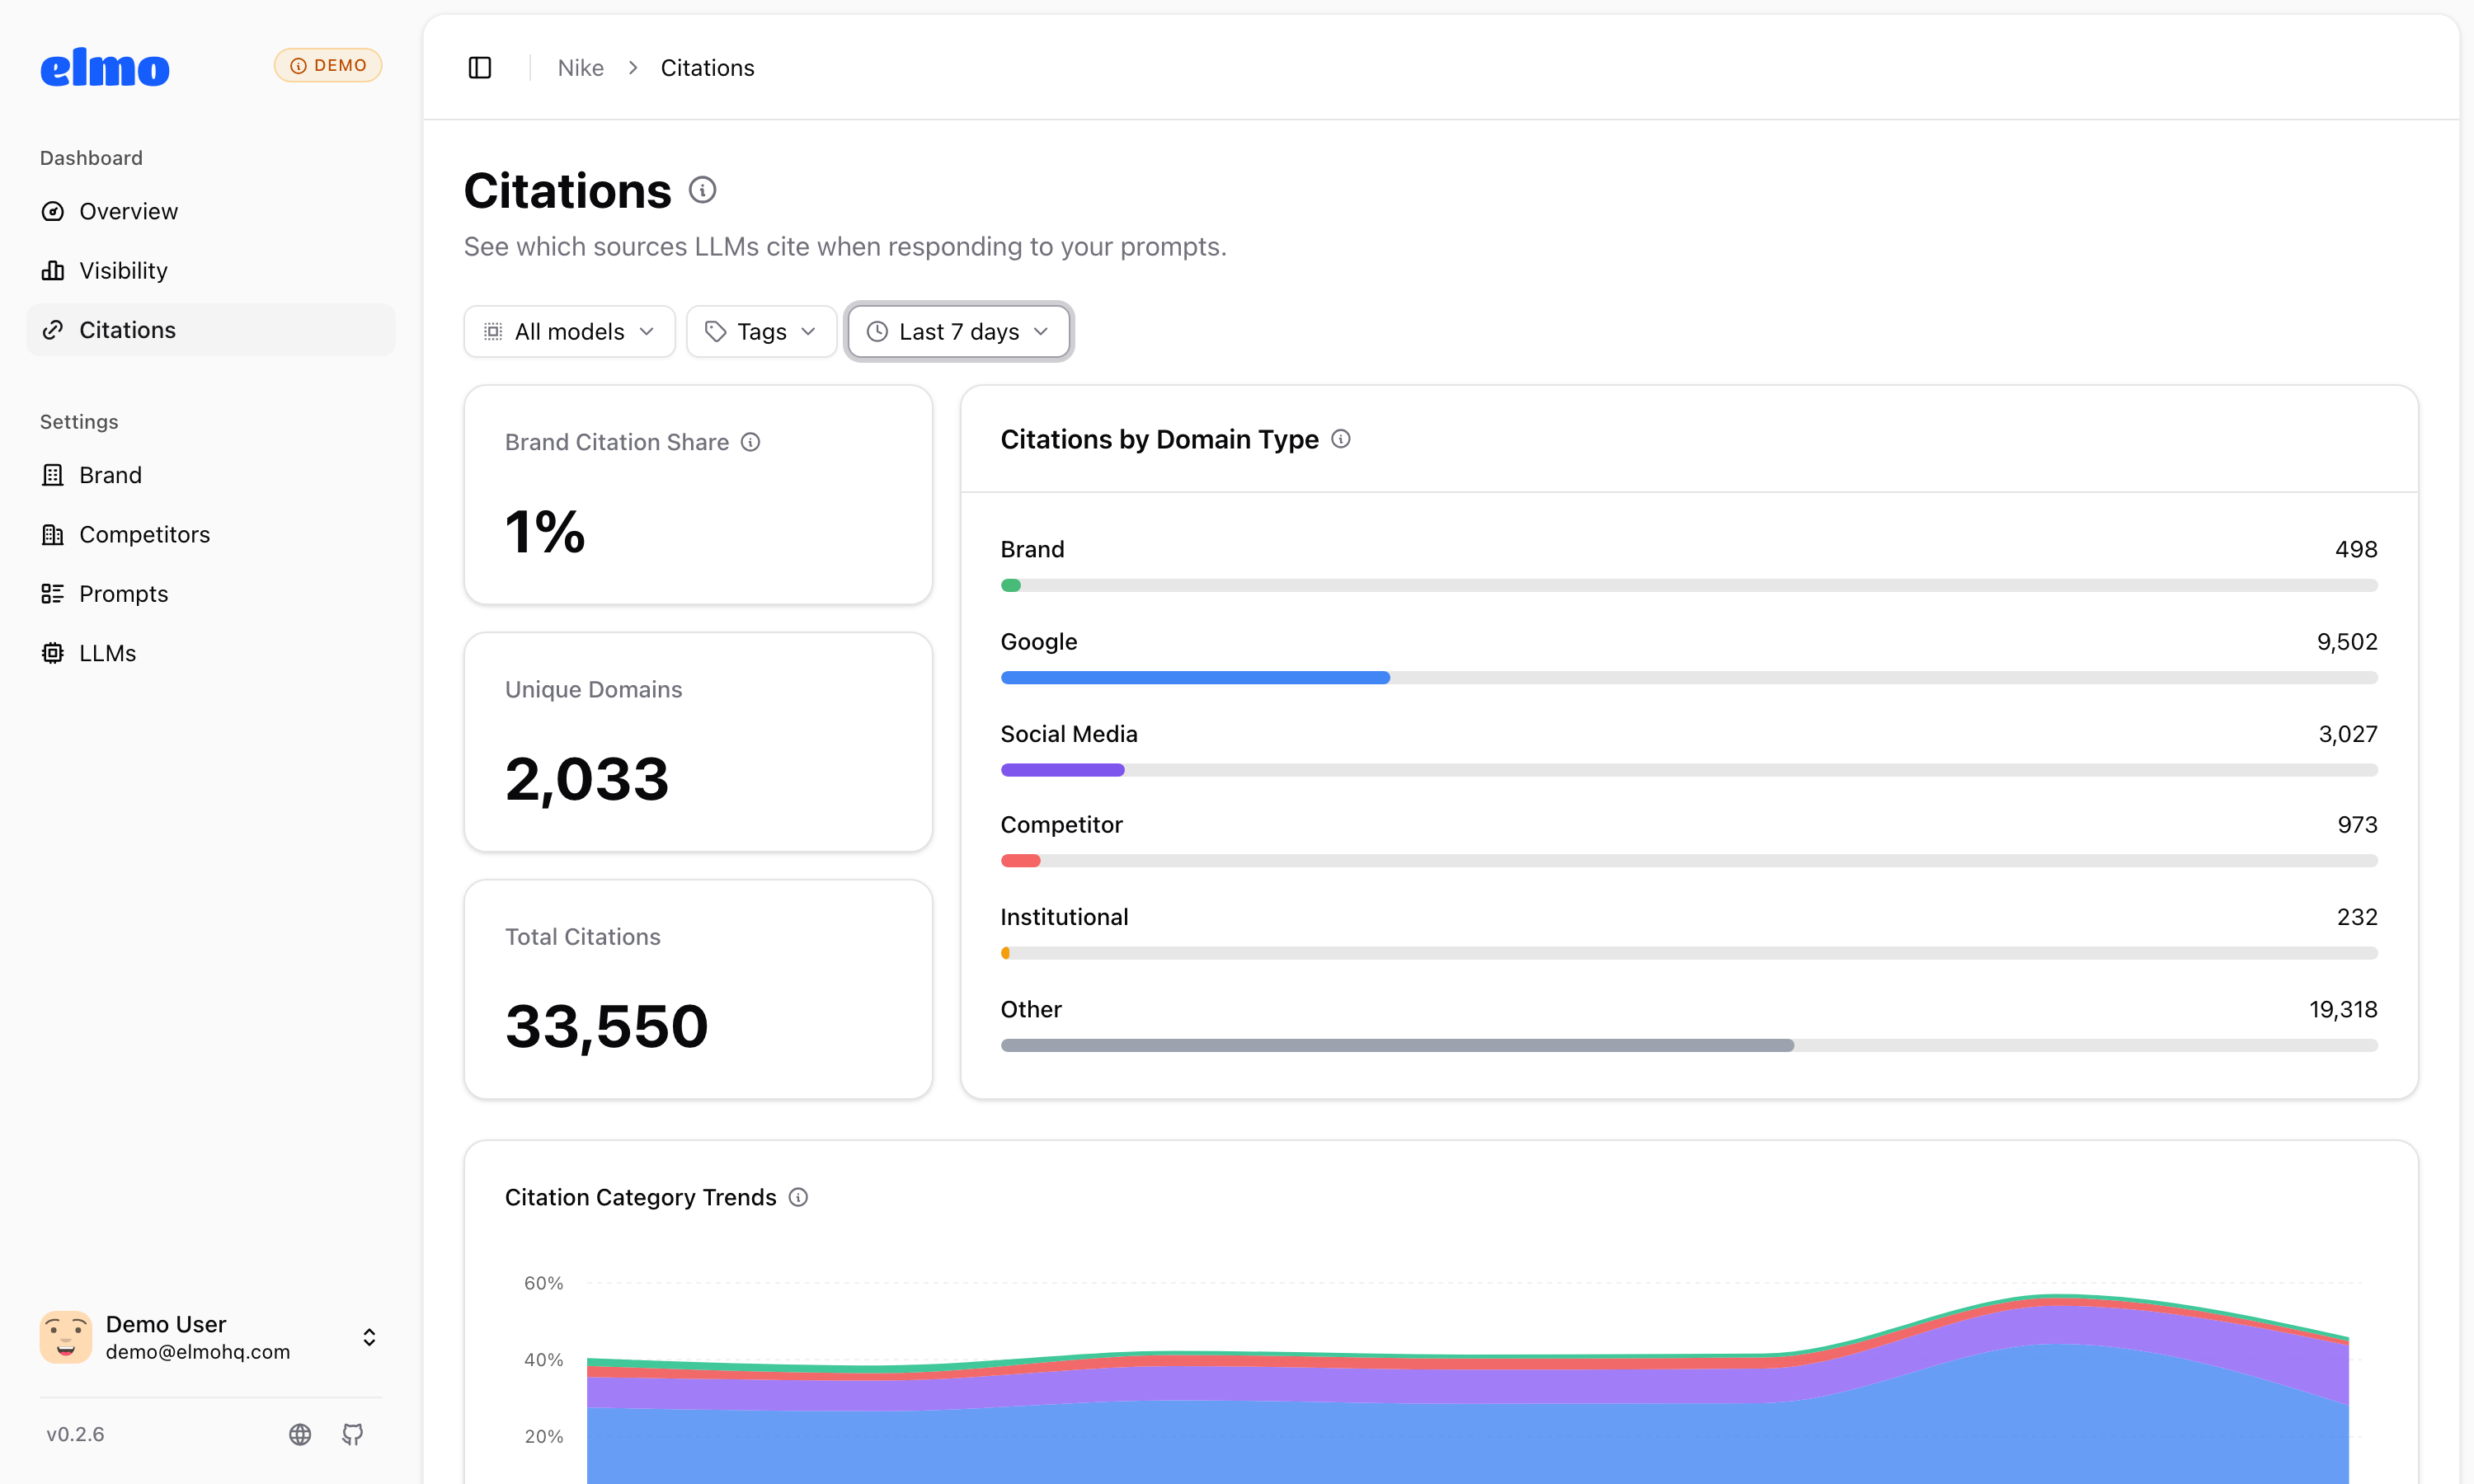
Task: Click the Institutional value 232
Action: (2357, 917)
